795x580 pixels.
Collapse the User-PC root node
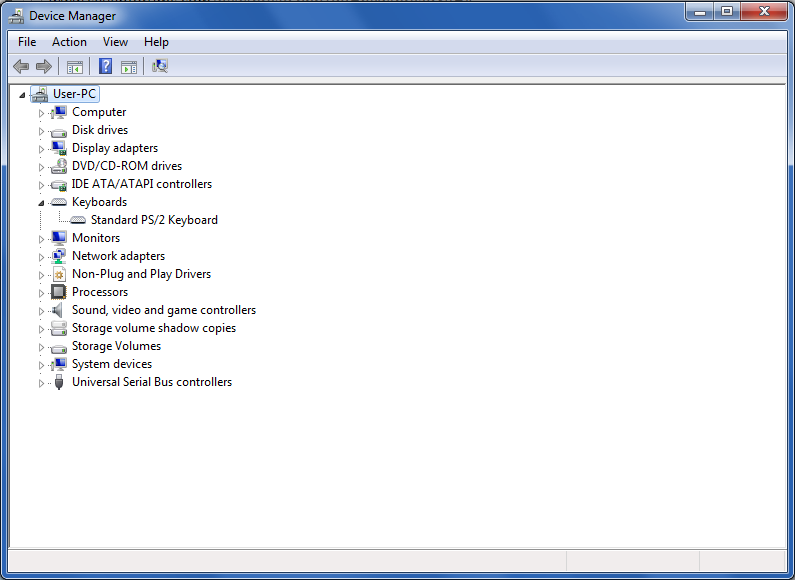pos(22,95)
